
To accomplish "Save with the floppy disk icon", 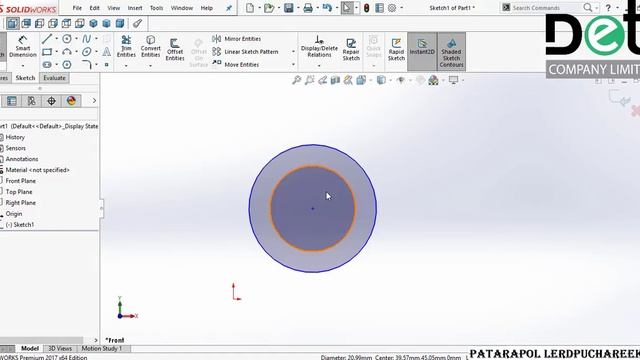I will pyautogui.click(x=289, y=8).
